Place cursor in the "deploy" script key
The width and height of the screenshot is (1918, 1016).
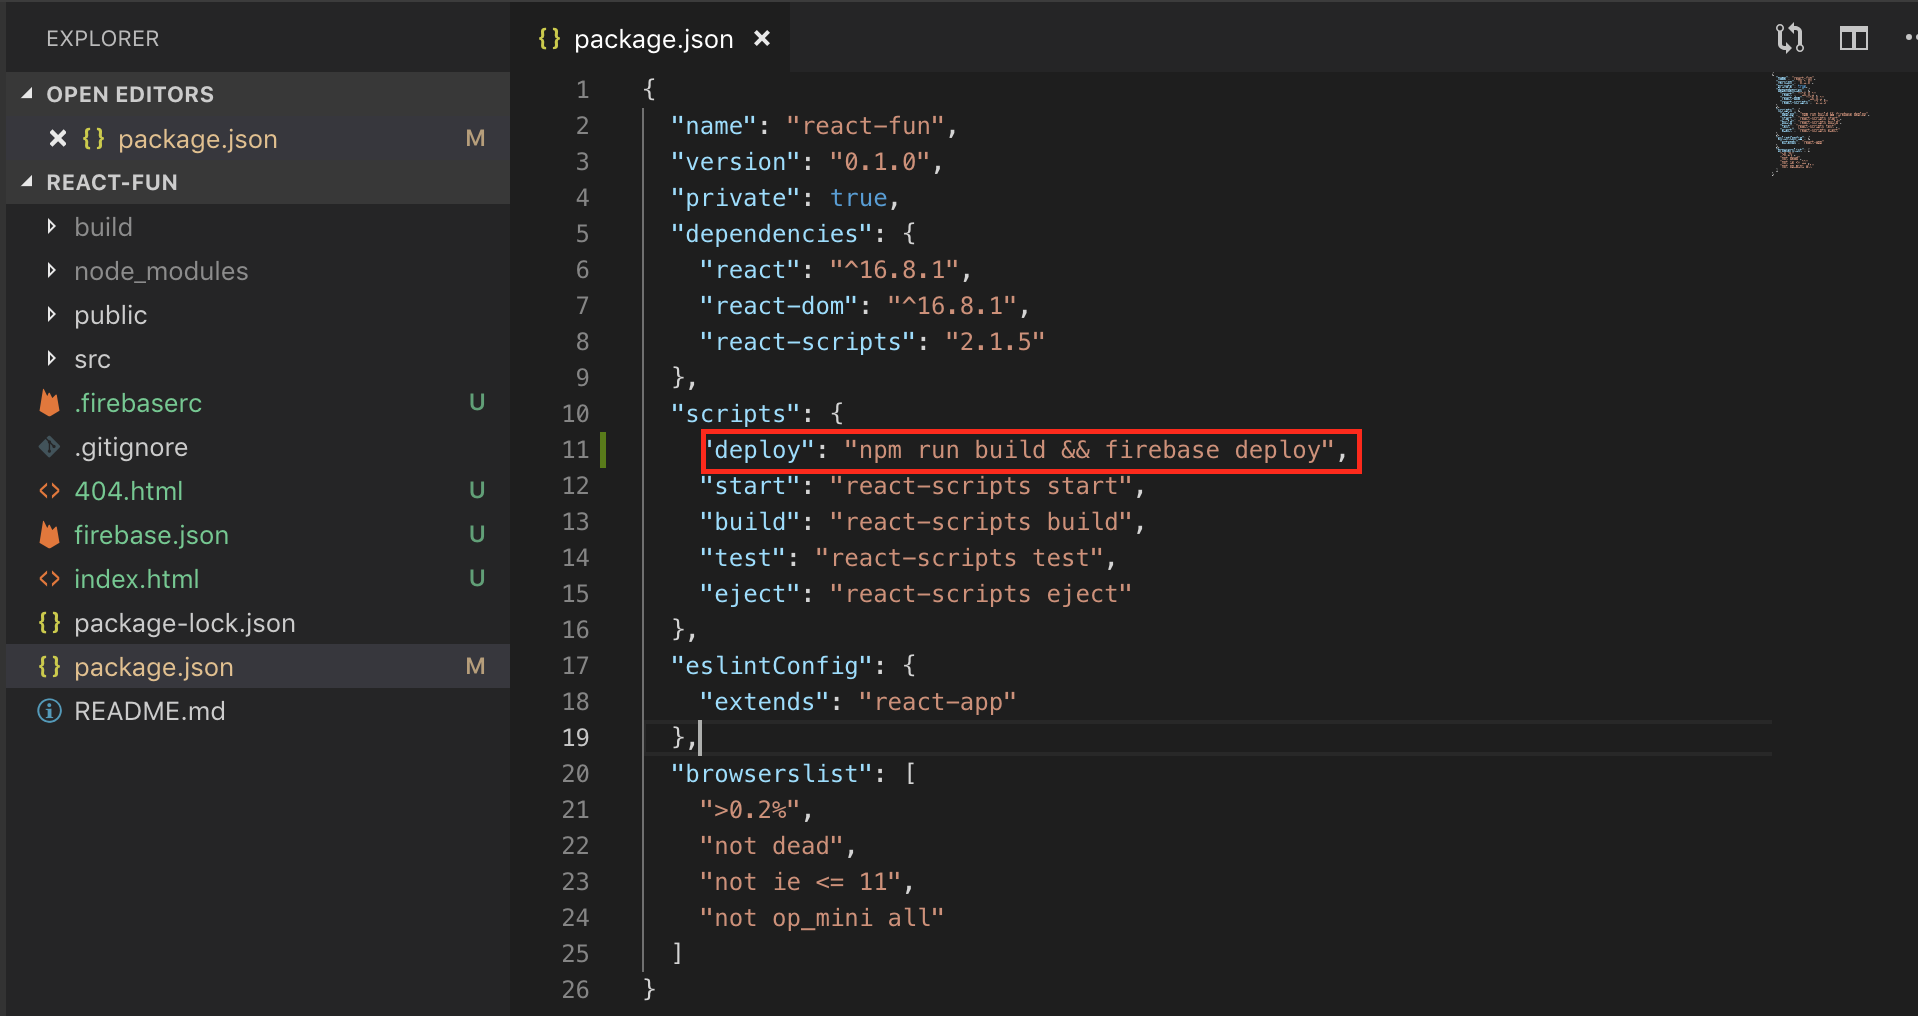click(x=757, y=450)
